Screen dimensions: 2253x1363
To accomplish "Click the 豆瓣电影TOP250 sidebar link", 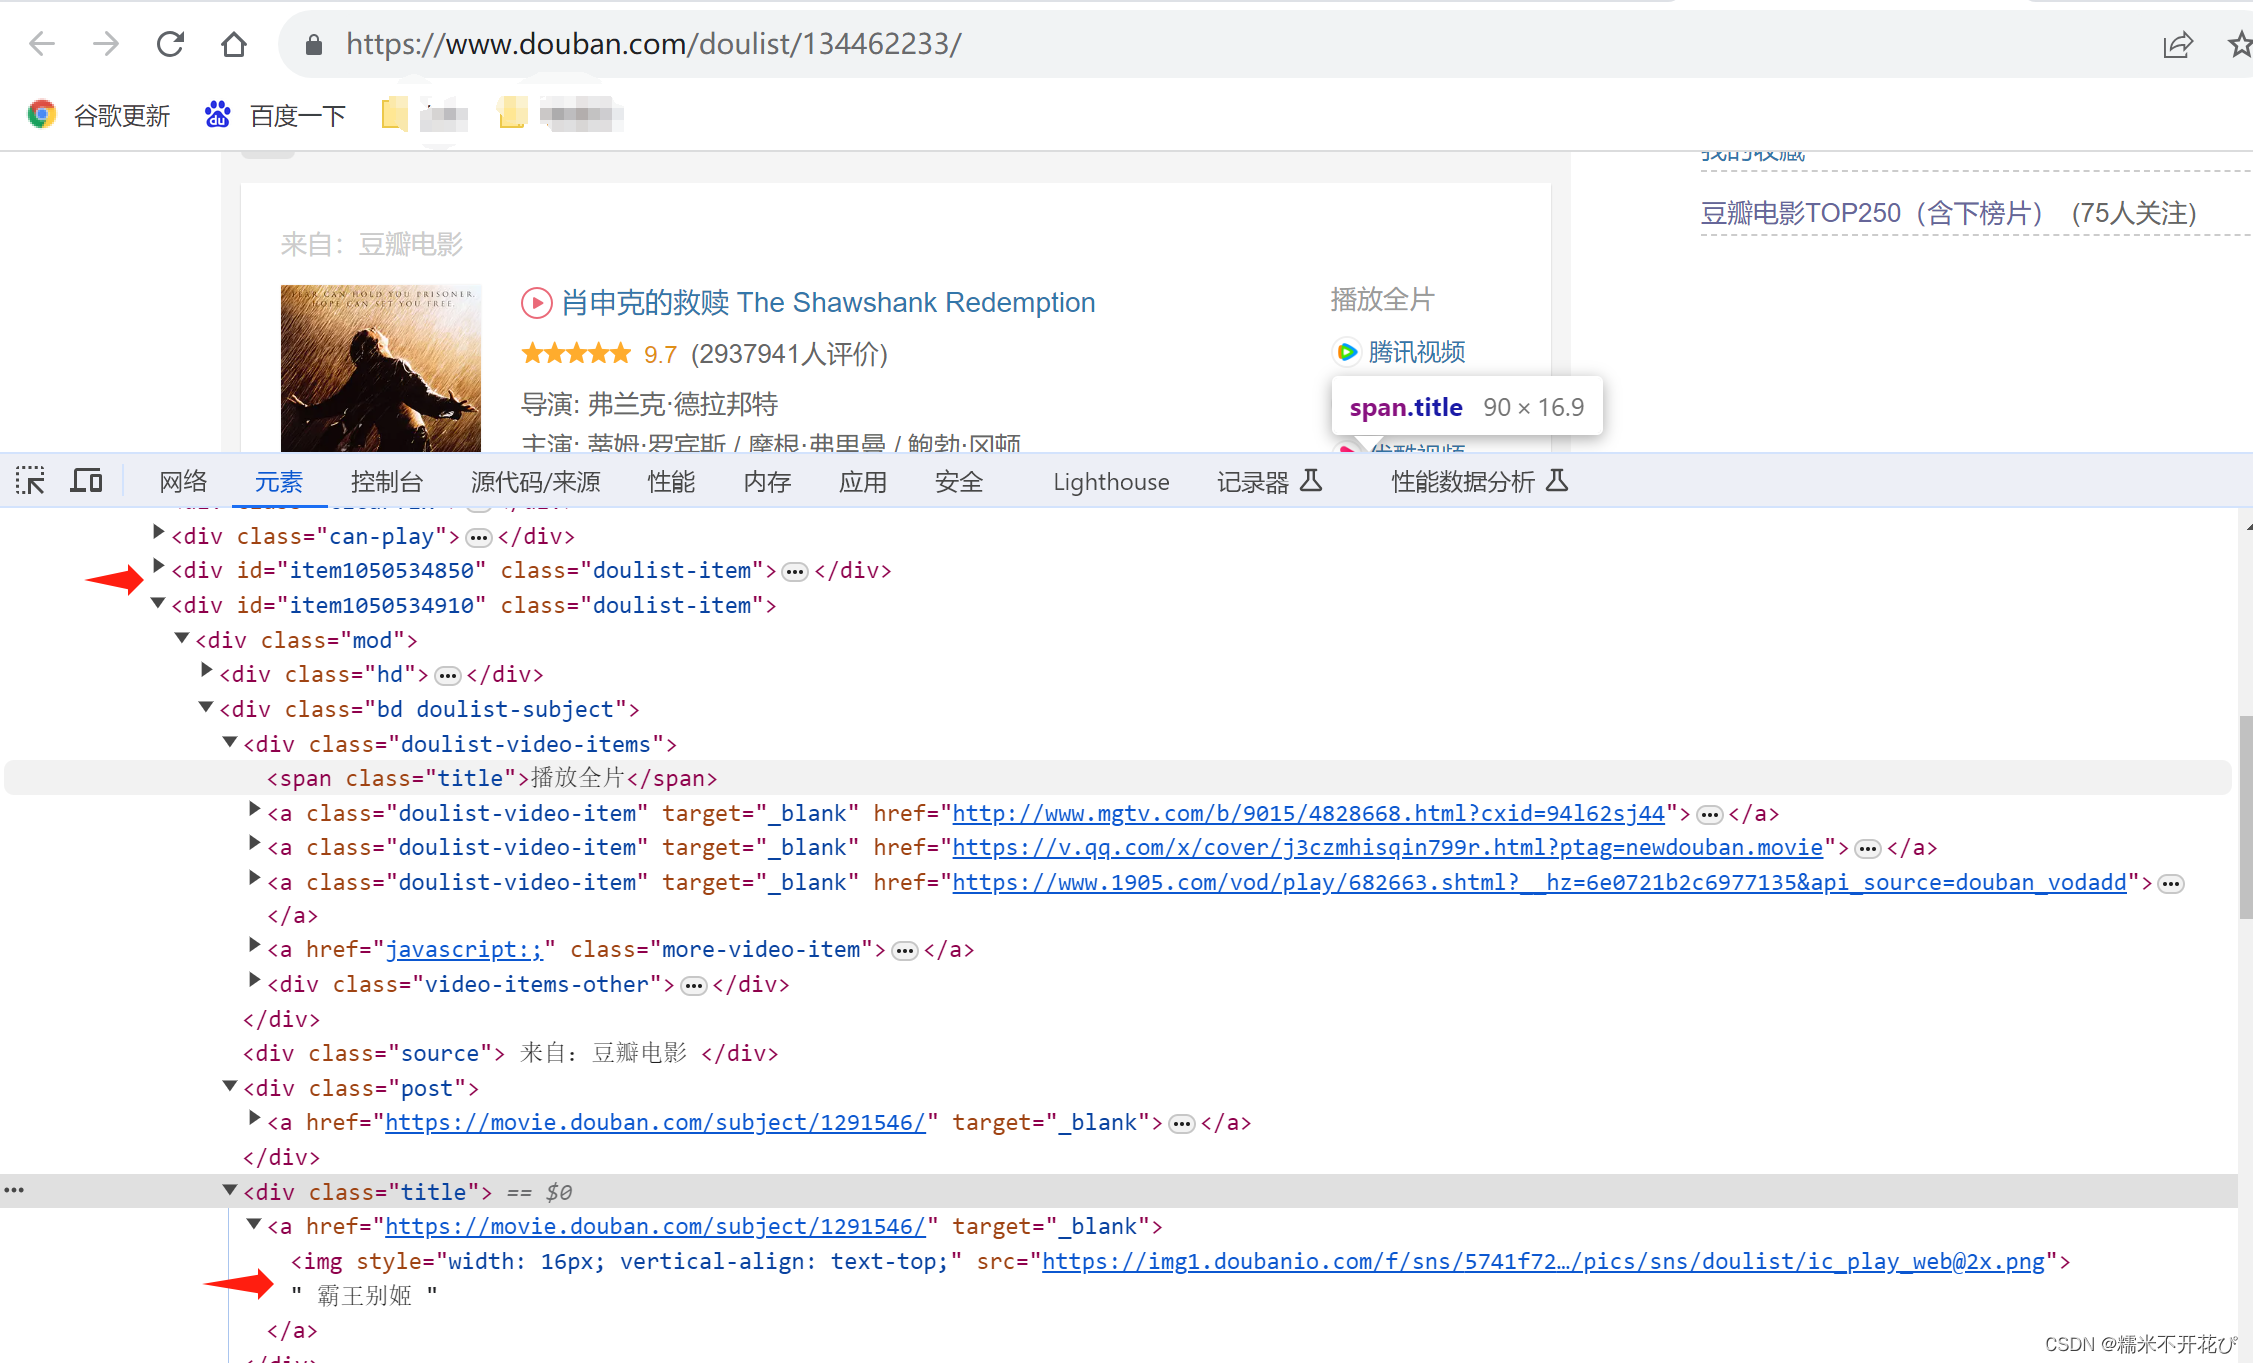I will [1870, 213].
